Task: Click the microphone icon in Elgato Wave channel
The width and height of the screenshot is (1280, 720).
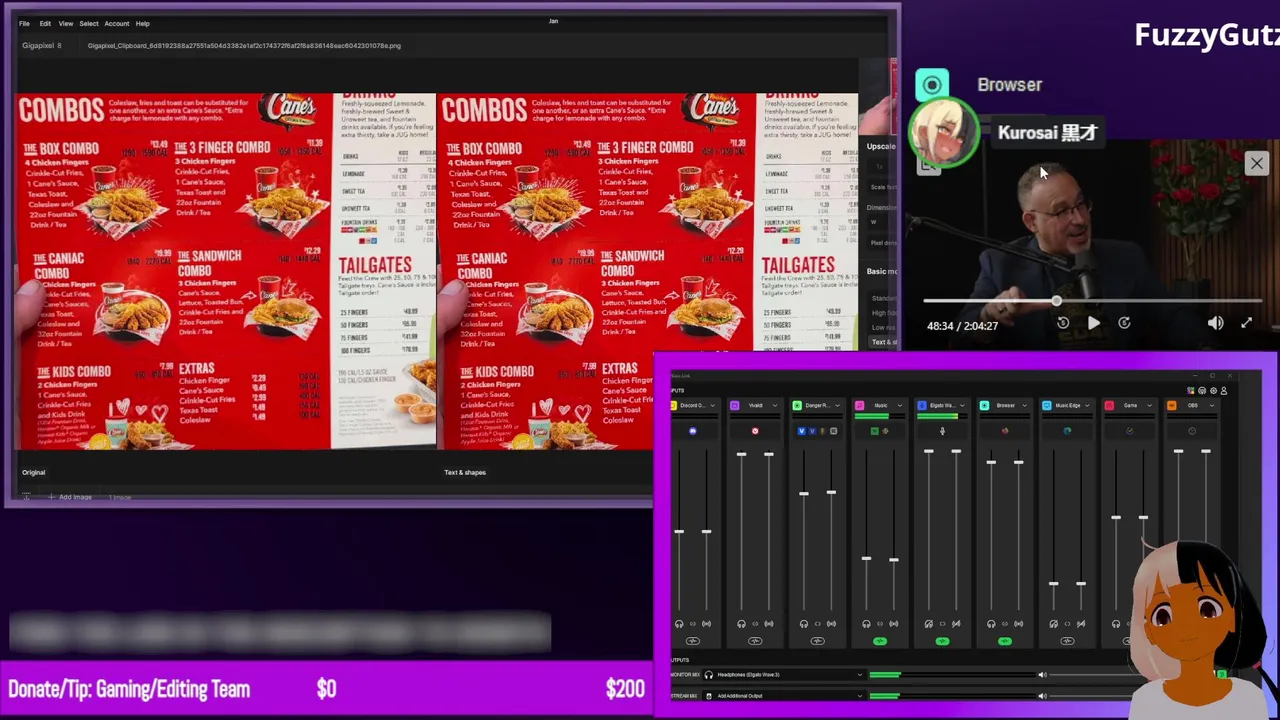Action: tap(942, 431)
